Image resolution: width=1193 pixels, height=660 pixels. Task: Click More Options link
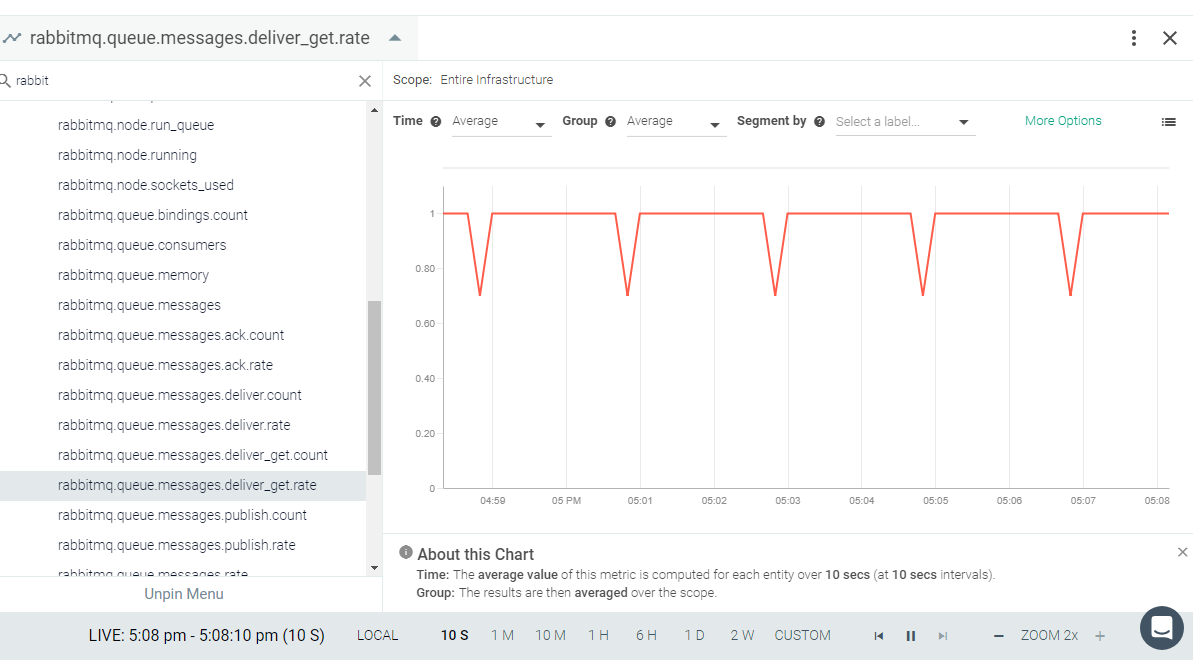[x=1063, y=121]
